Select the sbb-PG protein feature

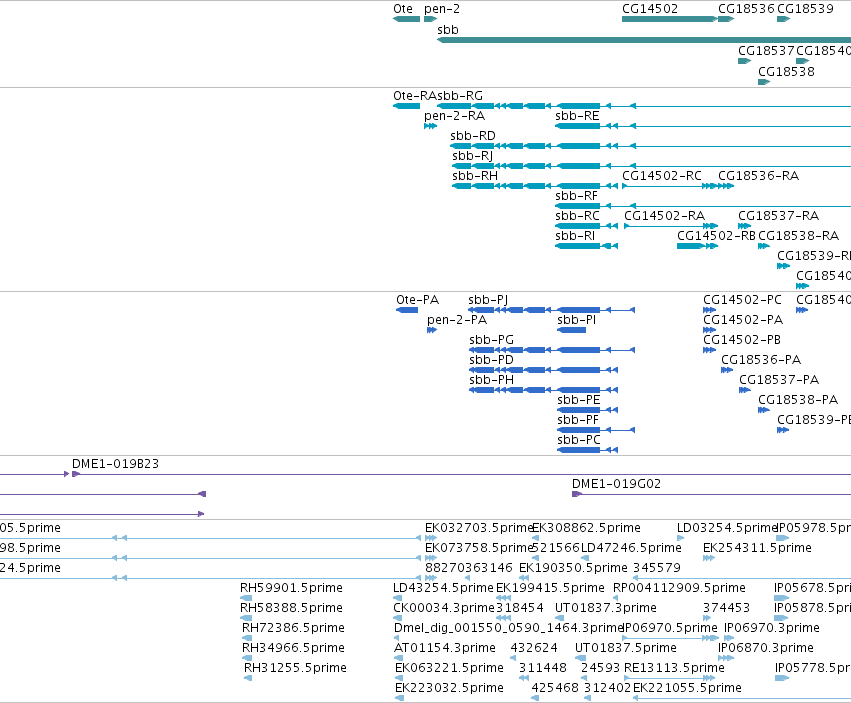click(552, 350)
